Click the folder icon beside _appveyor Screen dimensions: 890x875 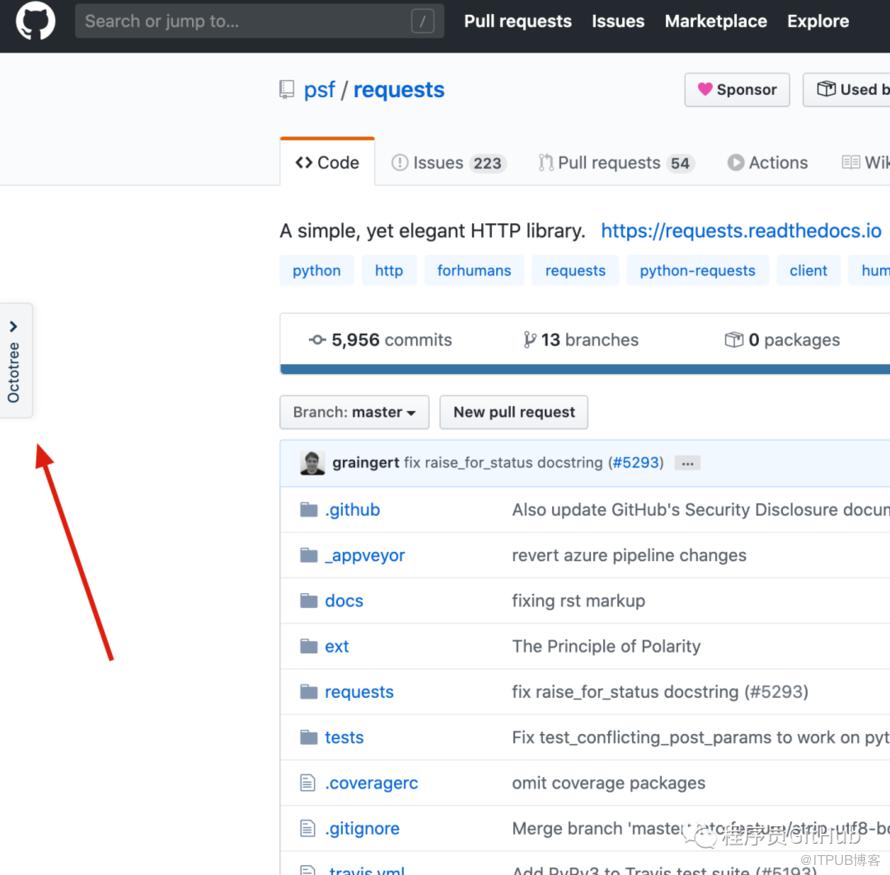pyautogui.click(x=309, y=555)
